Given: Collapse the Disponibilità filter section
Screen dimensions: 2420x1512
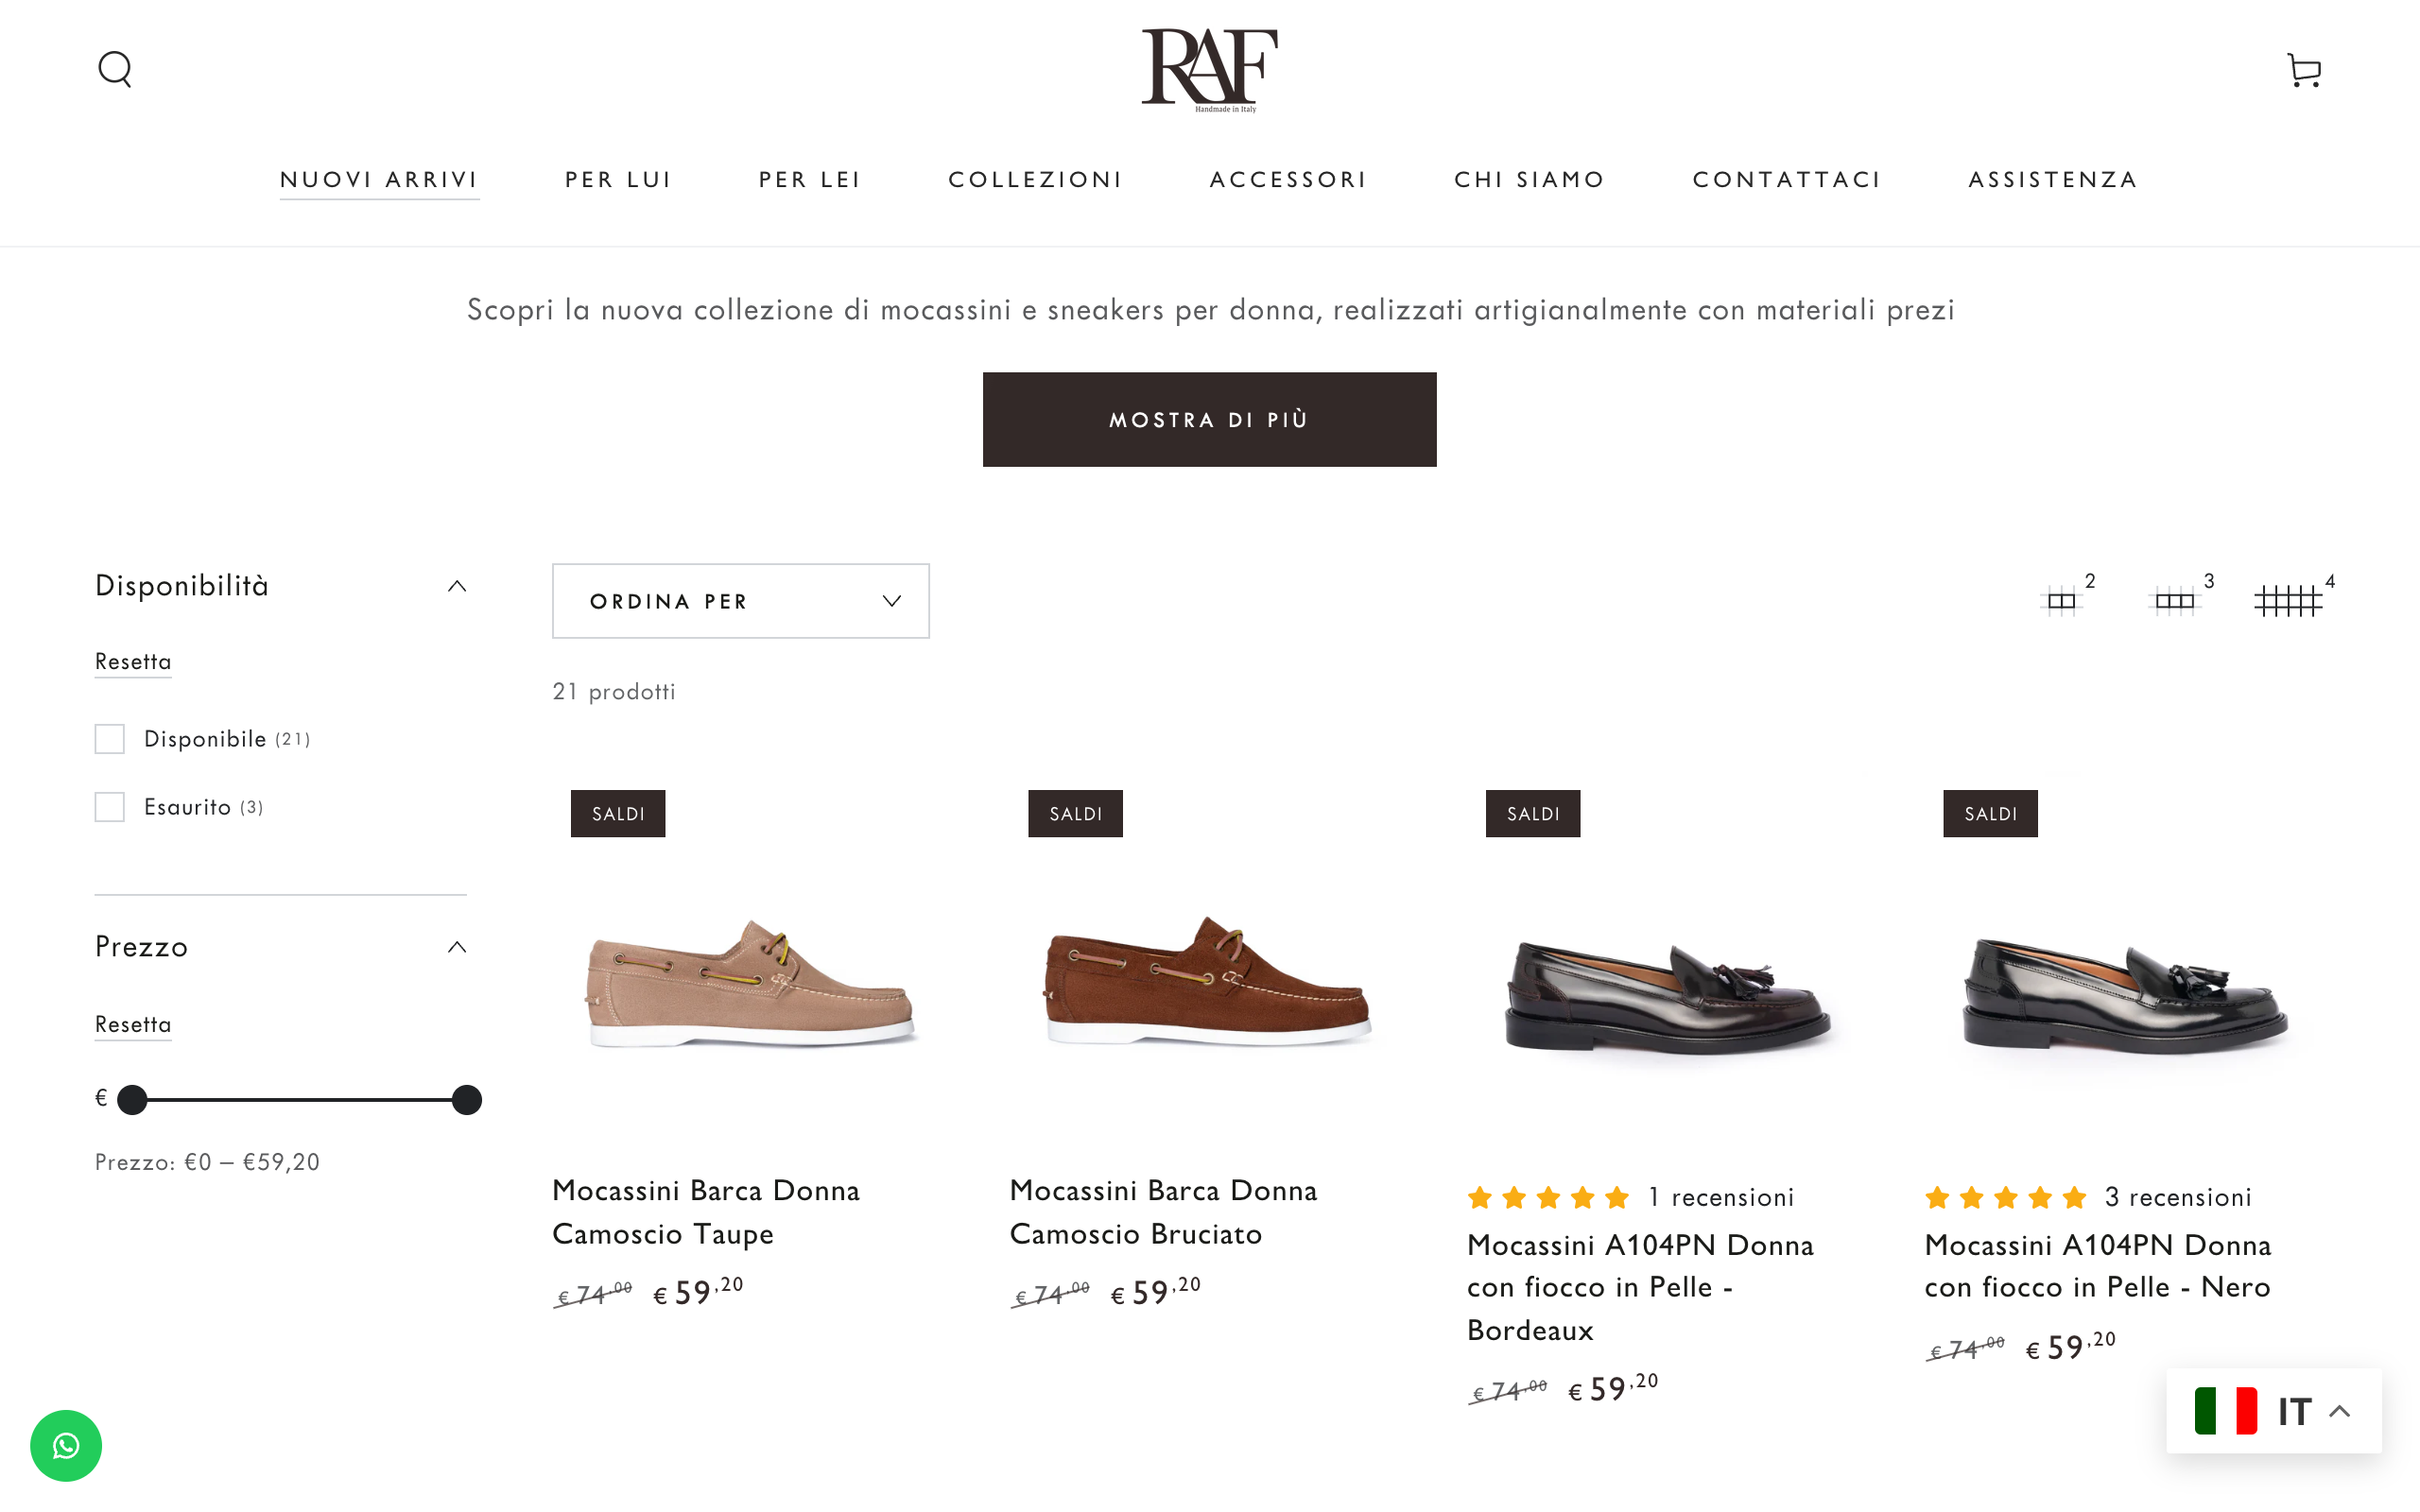Looking at the screenshot, I should [457, 585].
